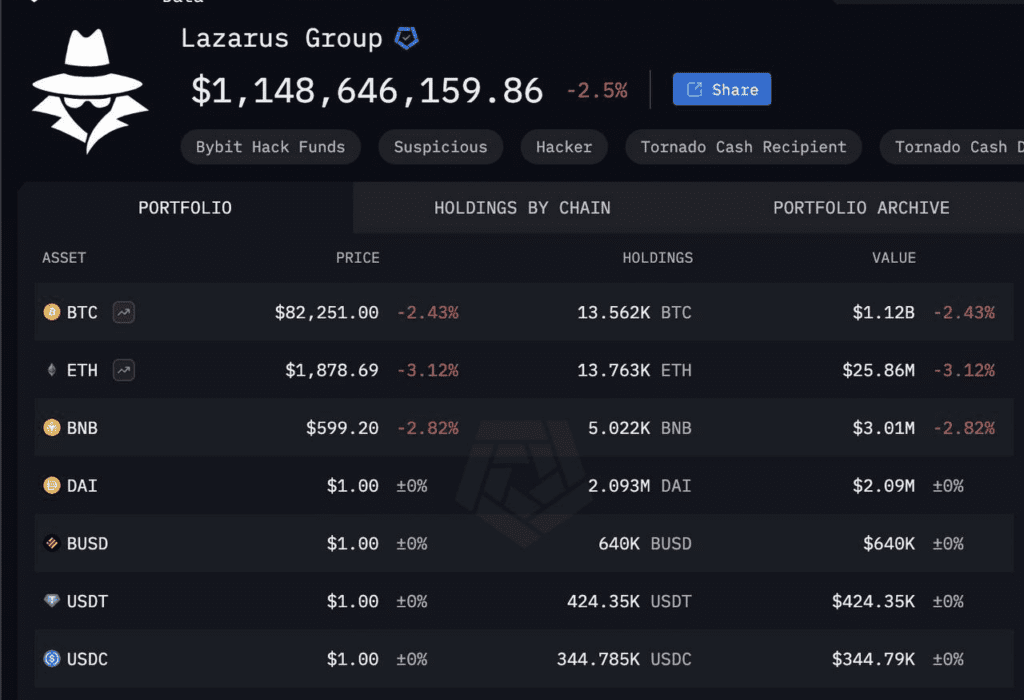Click the BUSD coin icon

(52, 544)
